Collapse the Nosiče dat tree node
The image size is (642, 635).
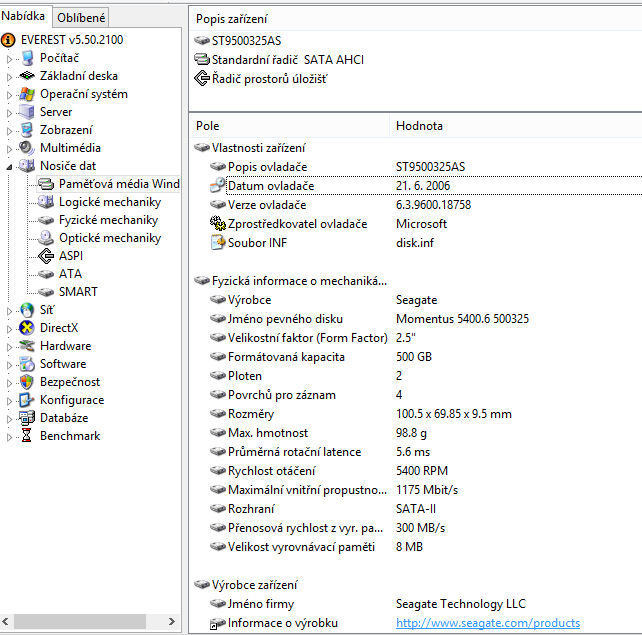[x=10, y=166]
